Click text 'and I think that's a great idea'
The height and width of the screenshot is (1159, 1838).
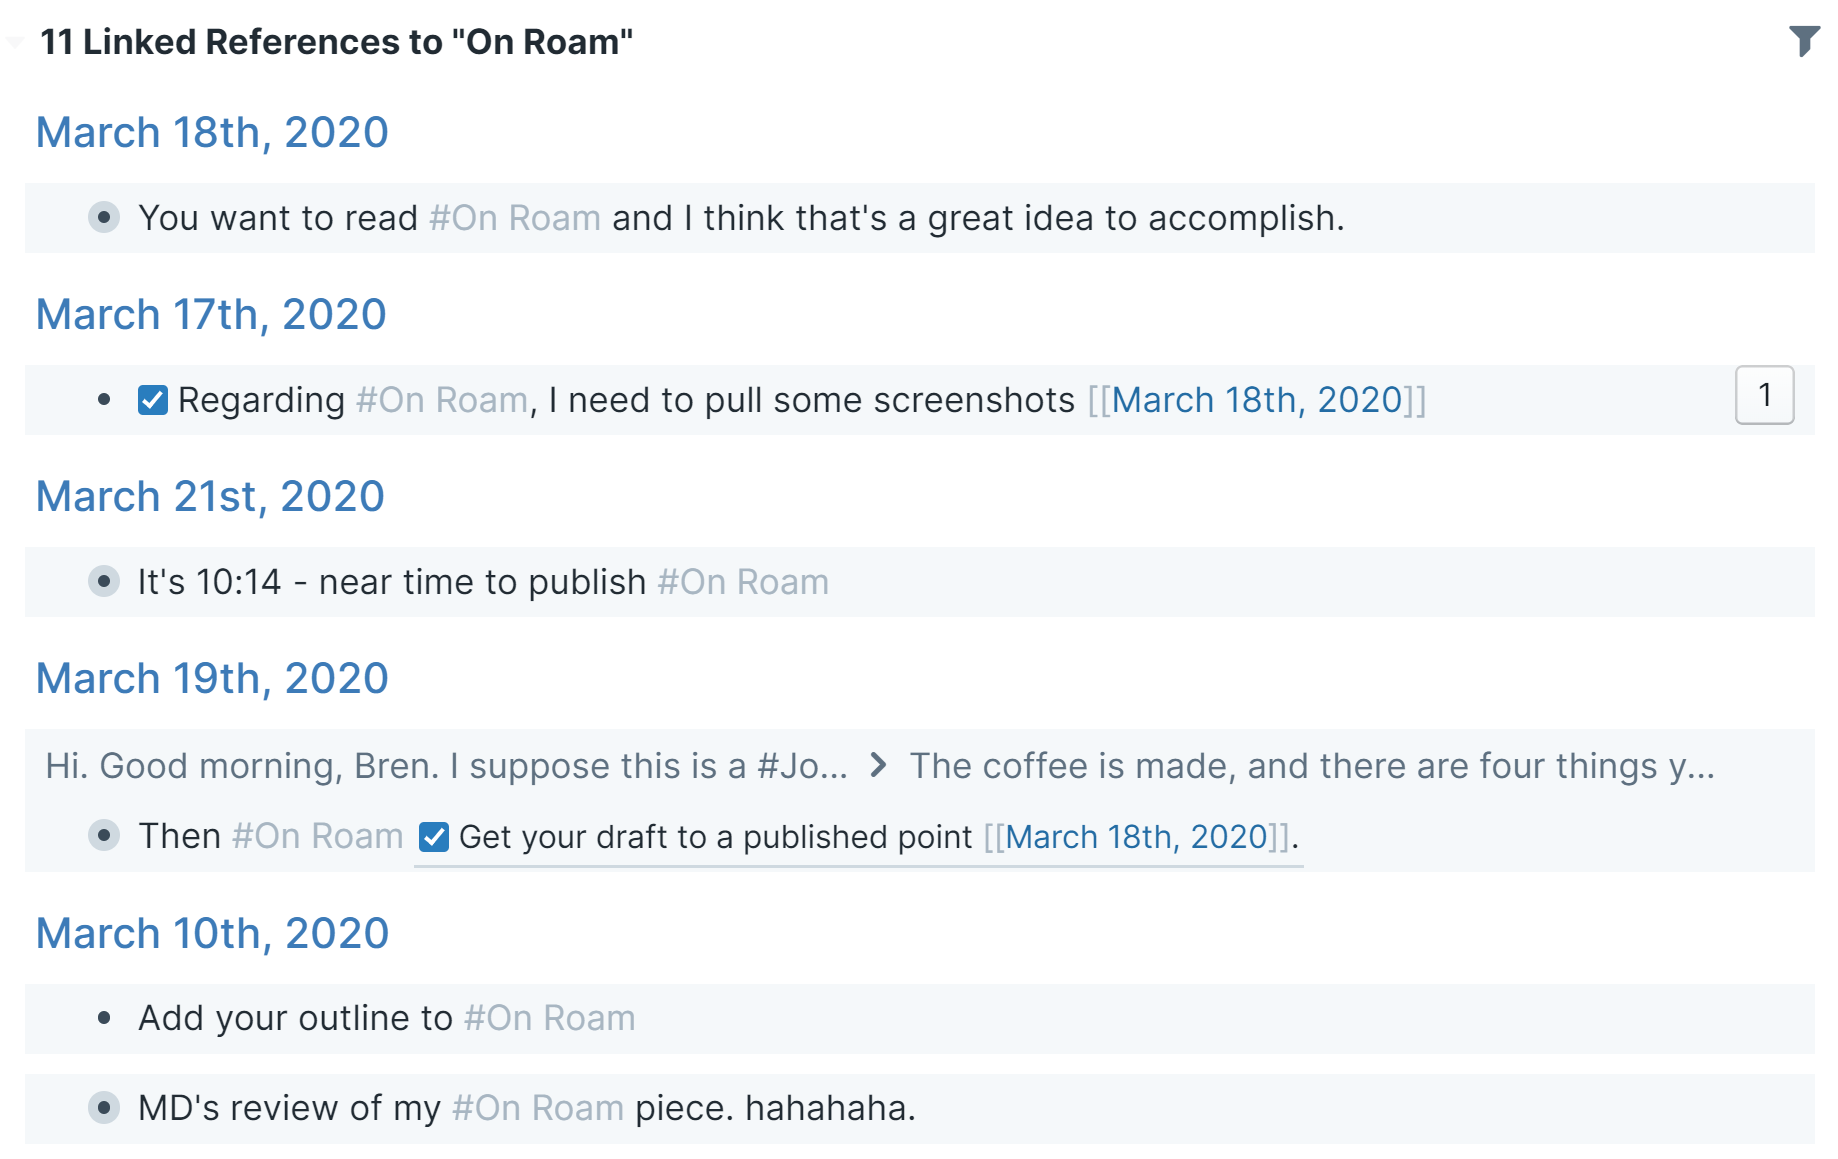pyautogui.click(x=852, y=218)
